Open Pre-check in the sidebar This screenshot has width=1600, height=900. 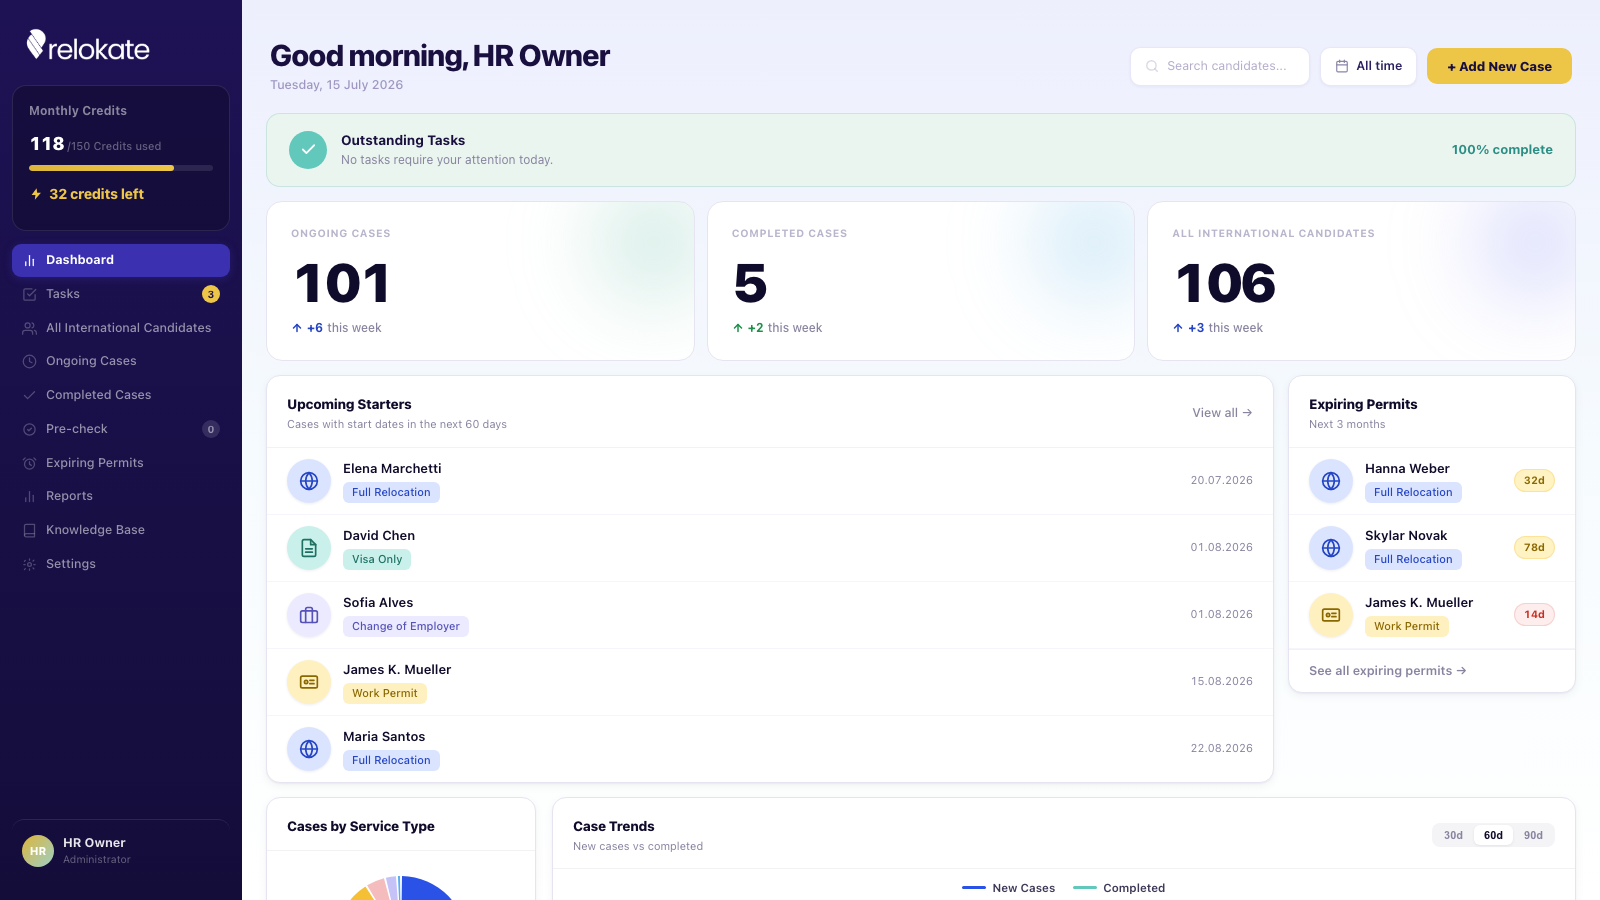click(x=121, y=429)
